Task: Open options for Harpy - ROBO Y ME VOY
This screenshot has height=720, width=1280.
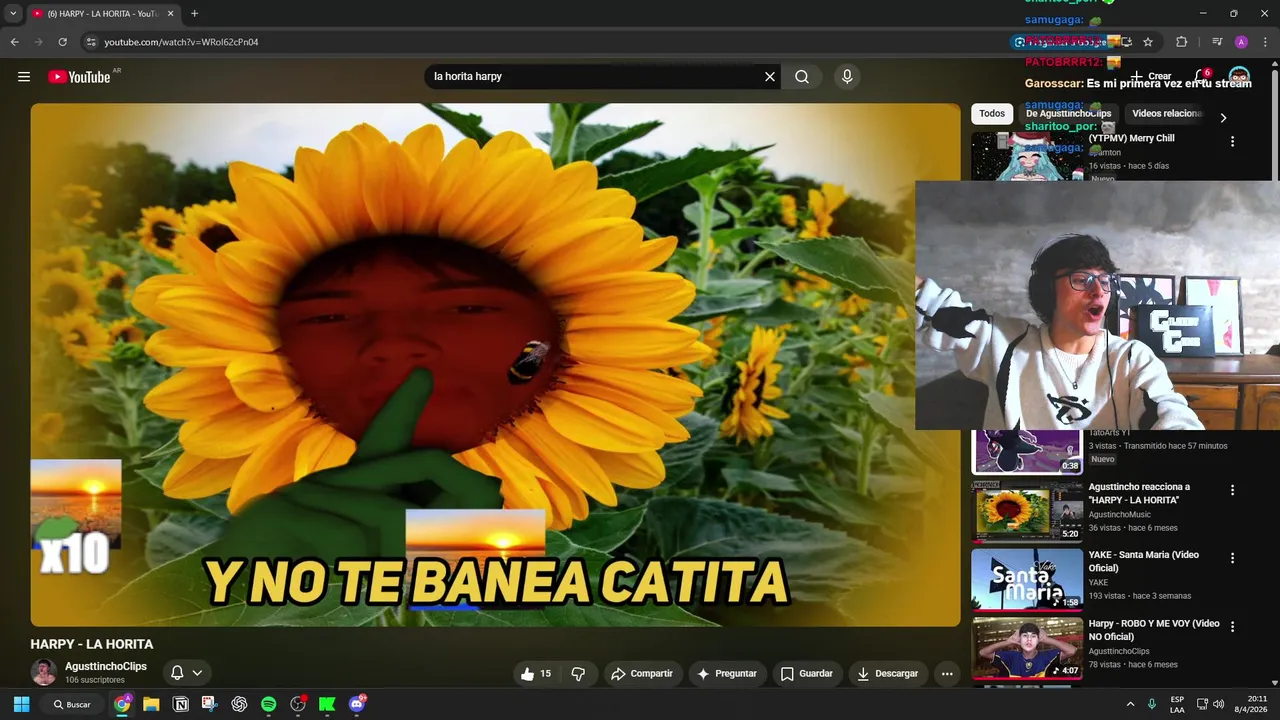Action: [x=1232, y=627]
